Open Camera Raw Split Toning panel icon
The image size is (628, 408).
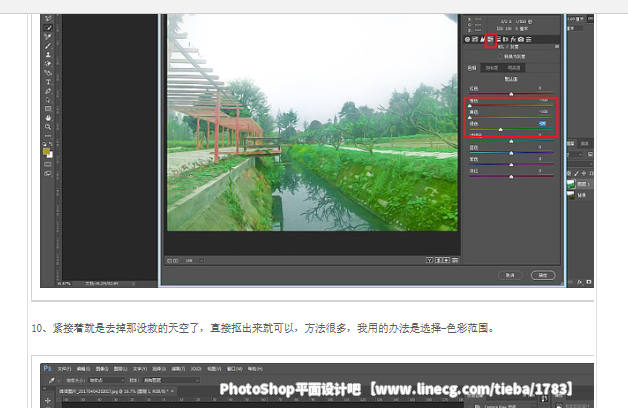(x=499, y=39)
